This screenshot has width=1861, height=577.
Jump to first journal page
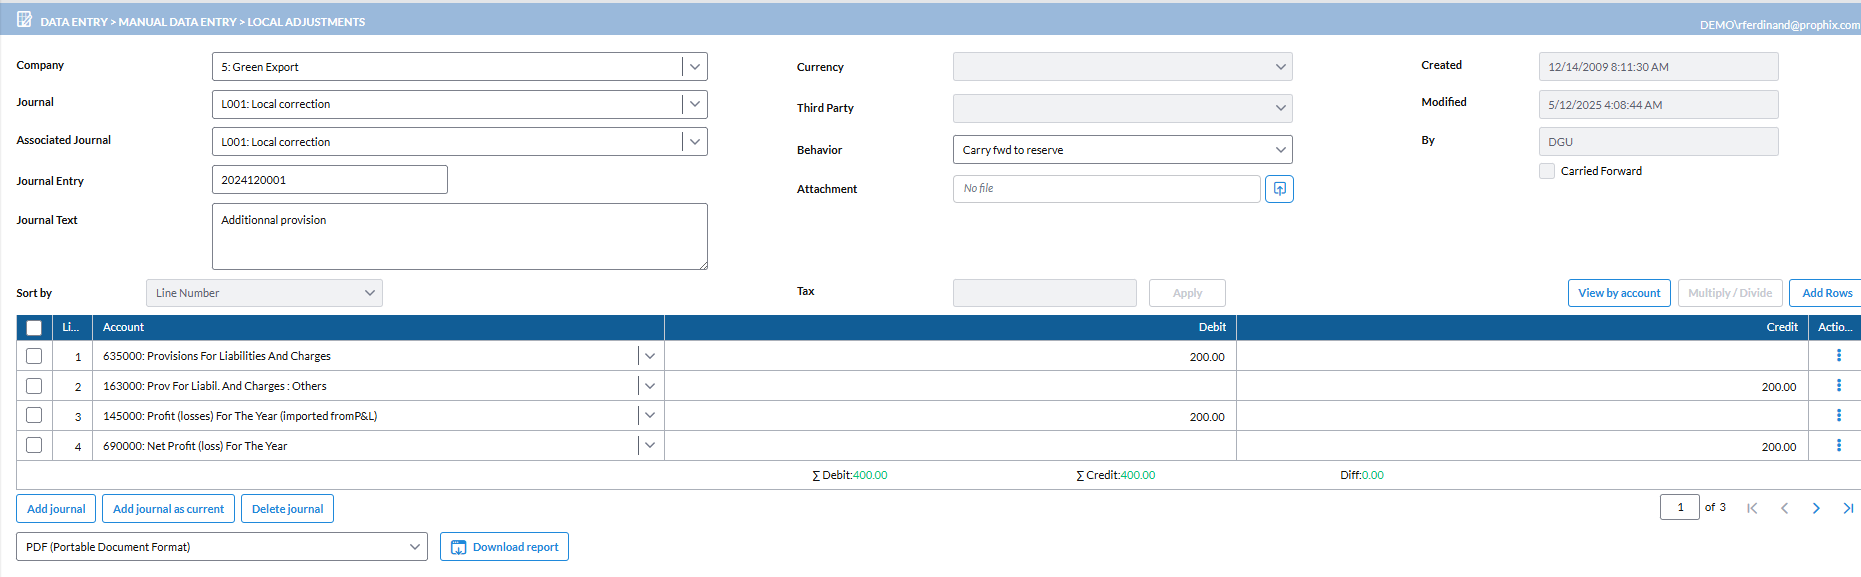click(1752, 508)
